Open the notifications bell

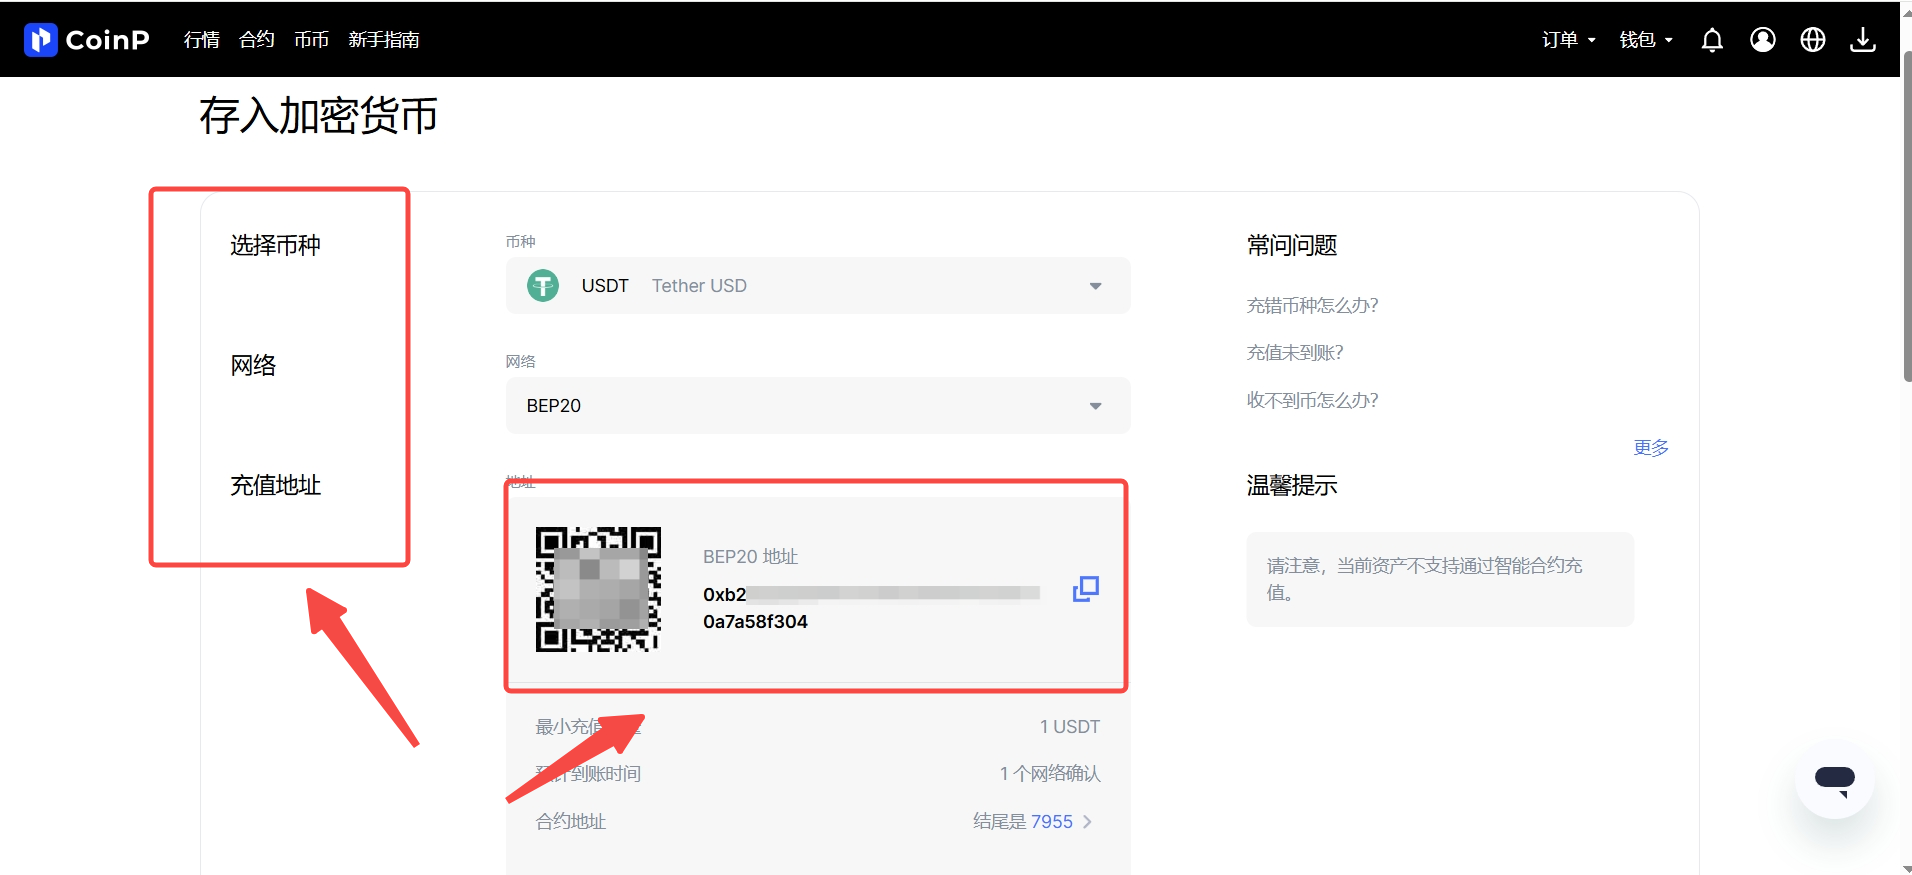[1712, 40]
